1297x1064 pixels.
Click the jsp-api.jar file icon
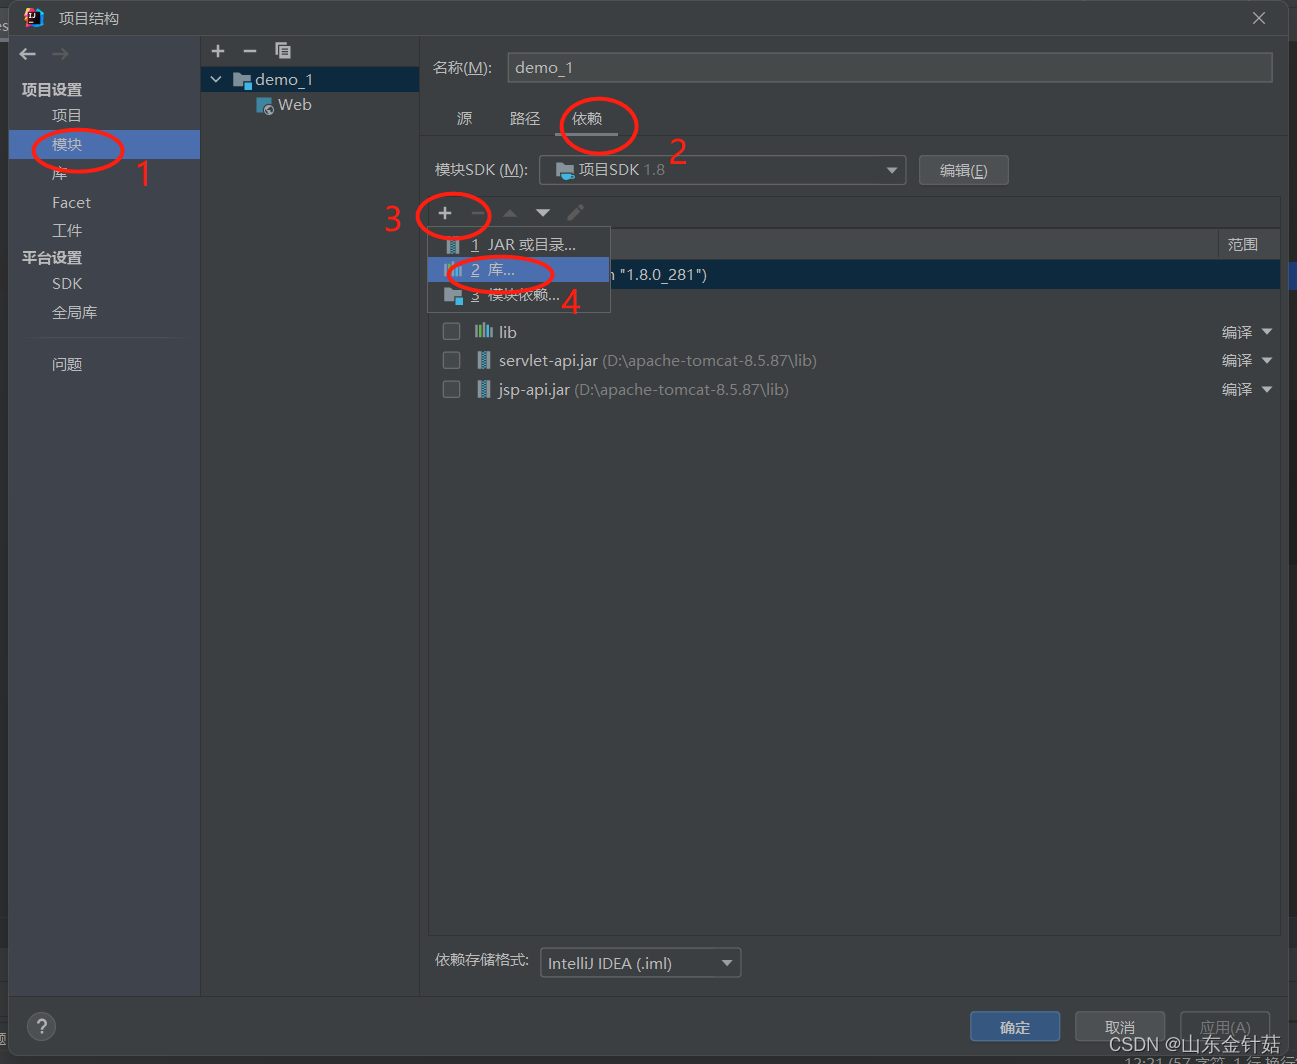click(x=484, y=389)
